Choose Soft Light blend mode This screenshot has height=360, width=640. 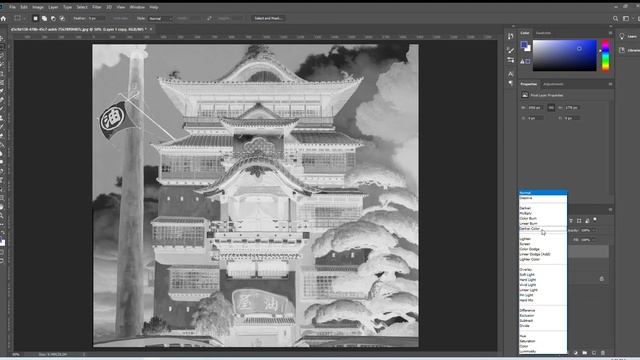(543, 275)
